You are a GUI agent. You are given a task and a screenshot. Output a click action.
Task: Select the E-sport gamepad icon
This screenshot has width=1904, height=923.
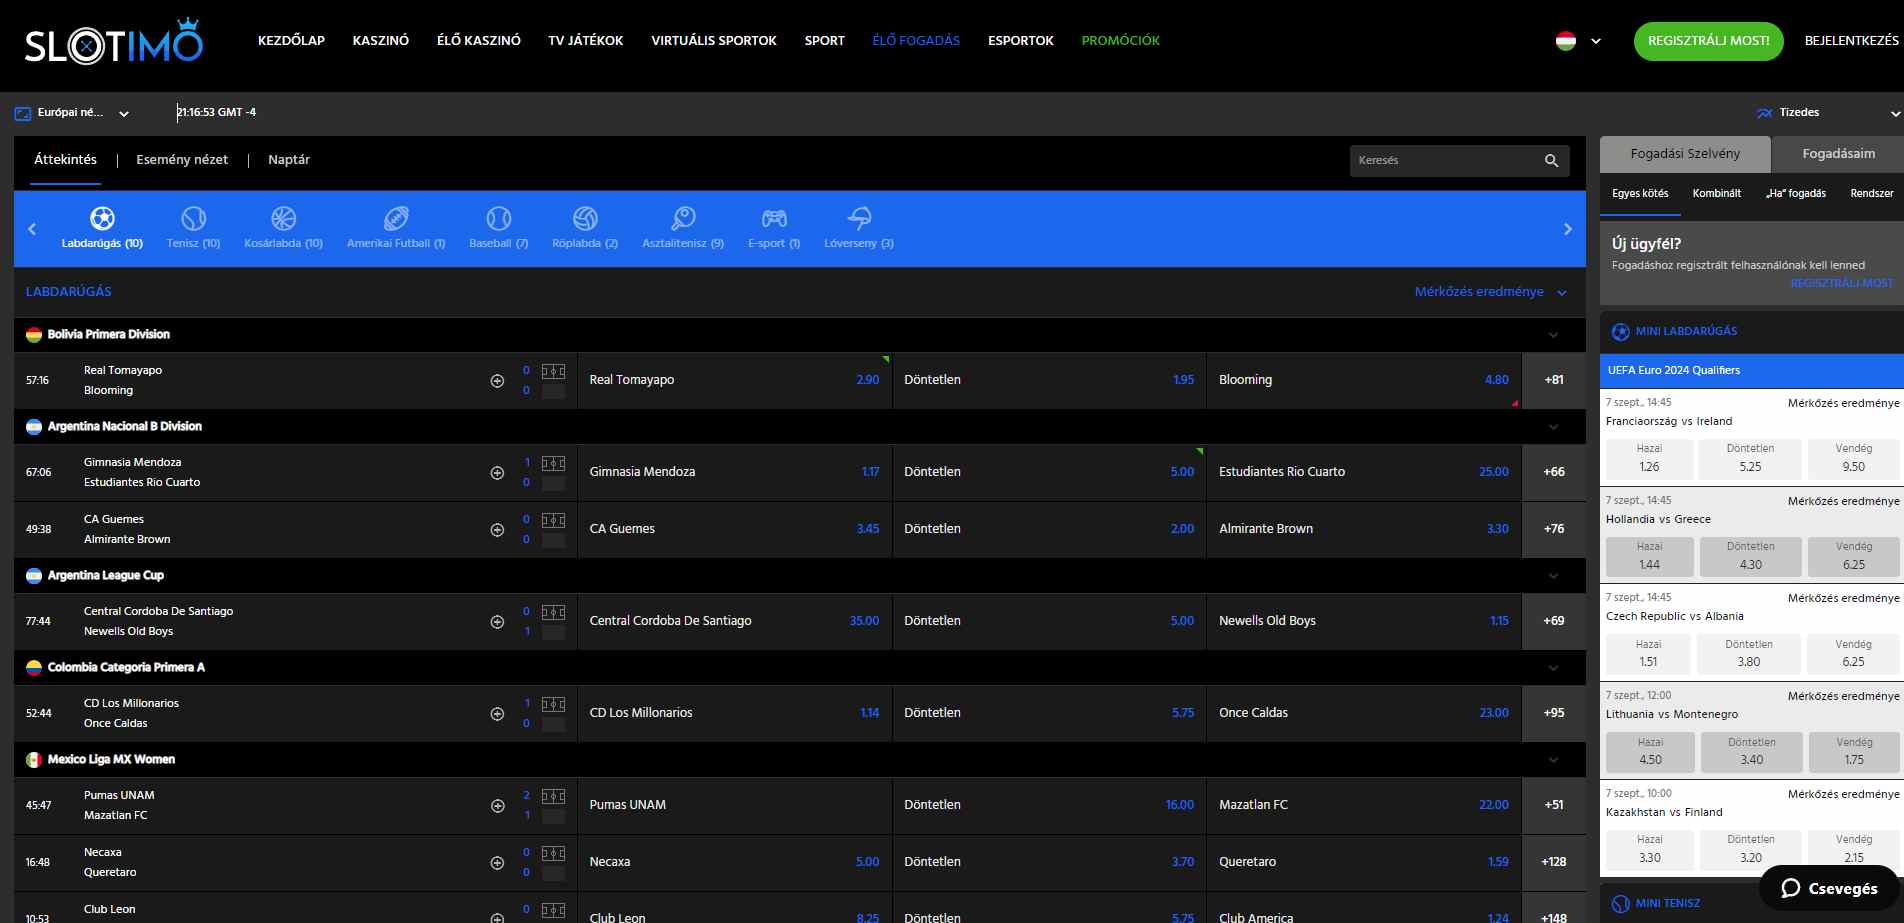(774, 218)
